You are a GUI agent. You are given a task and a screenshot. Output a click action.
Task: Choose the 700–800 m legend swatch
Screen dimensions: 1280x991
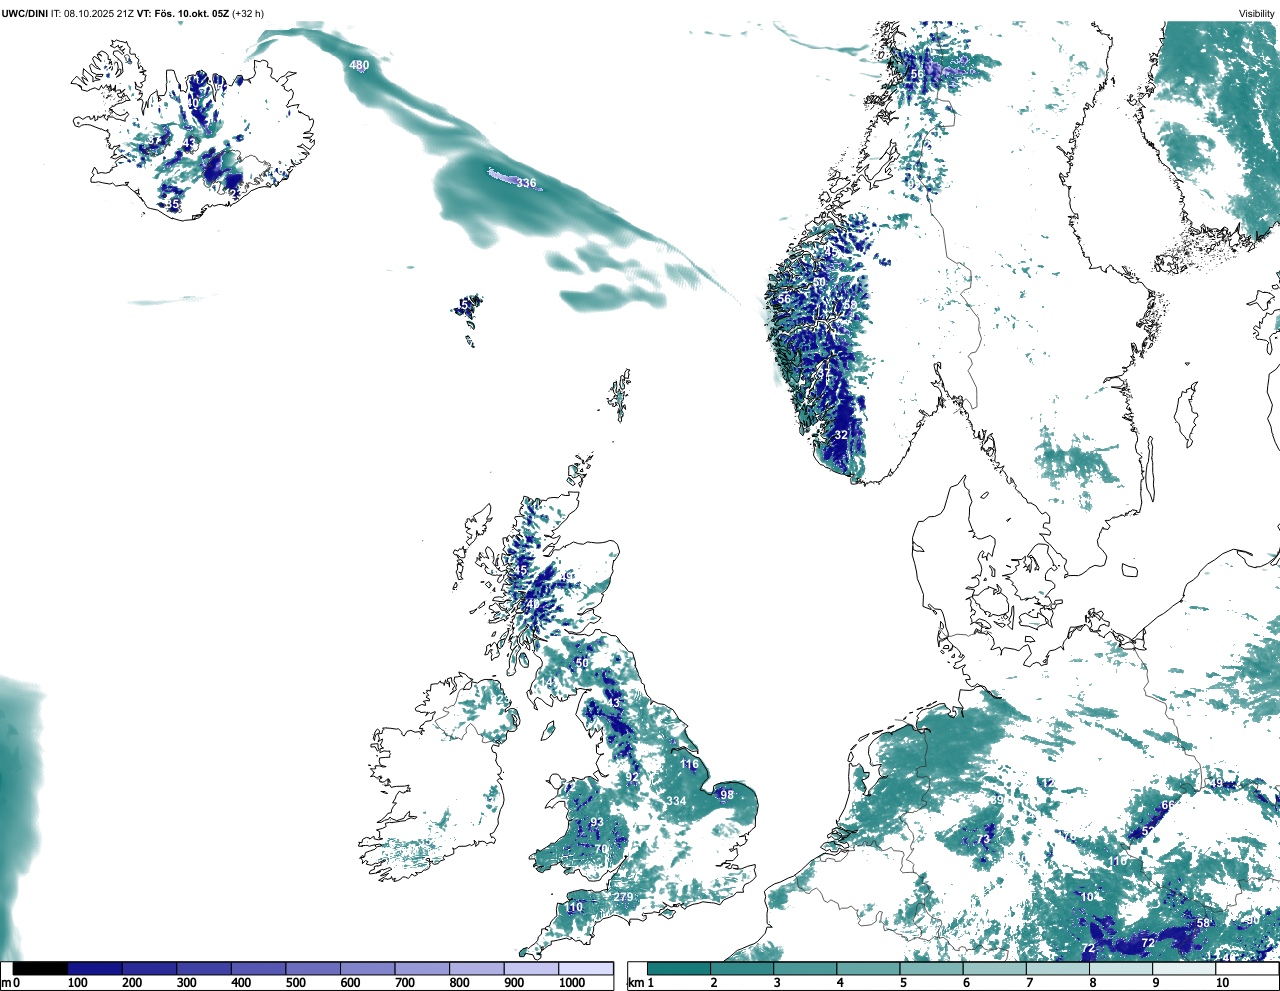point(422,968)
